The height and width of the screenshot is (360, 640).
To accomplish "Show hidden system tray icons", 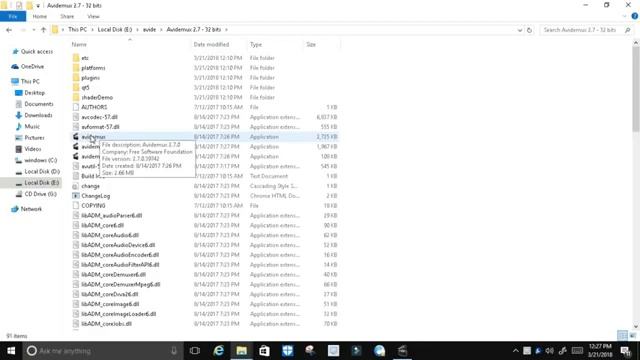I will pyautogui.click(x=516, y=351).
